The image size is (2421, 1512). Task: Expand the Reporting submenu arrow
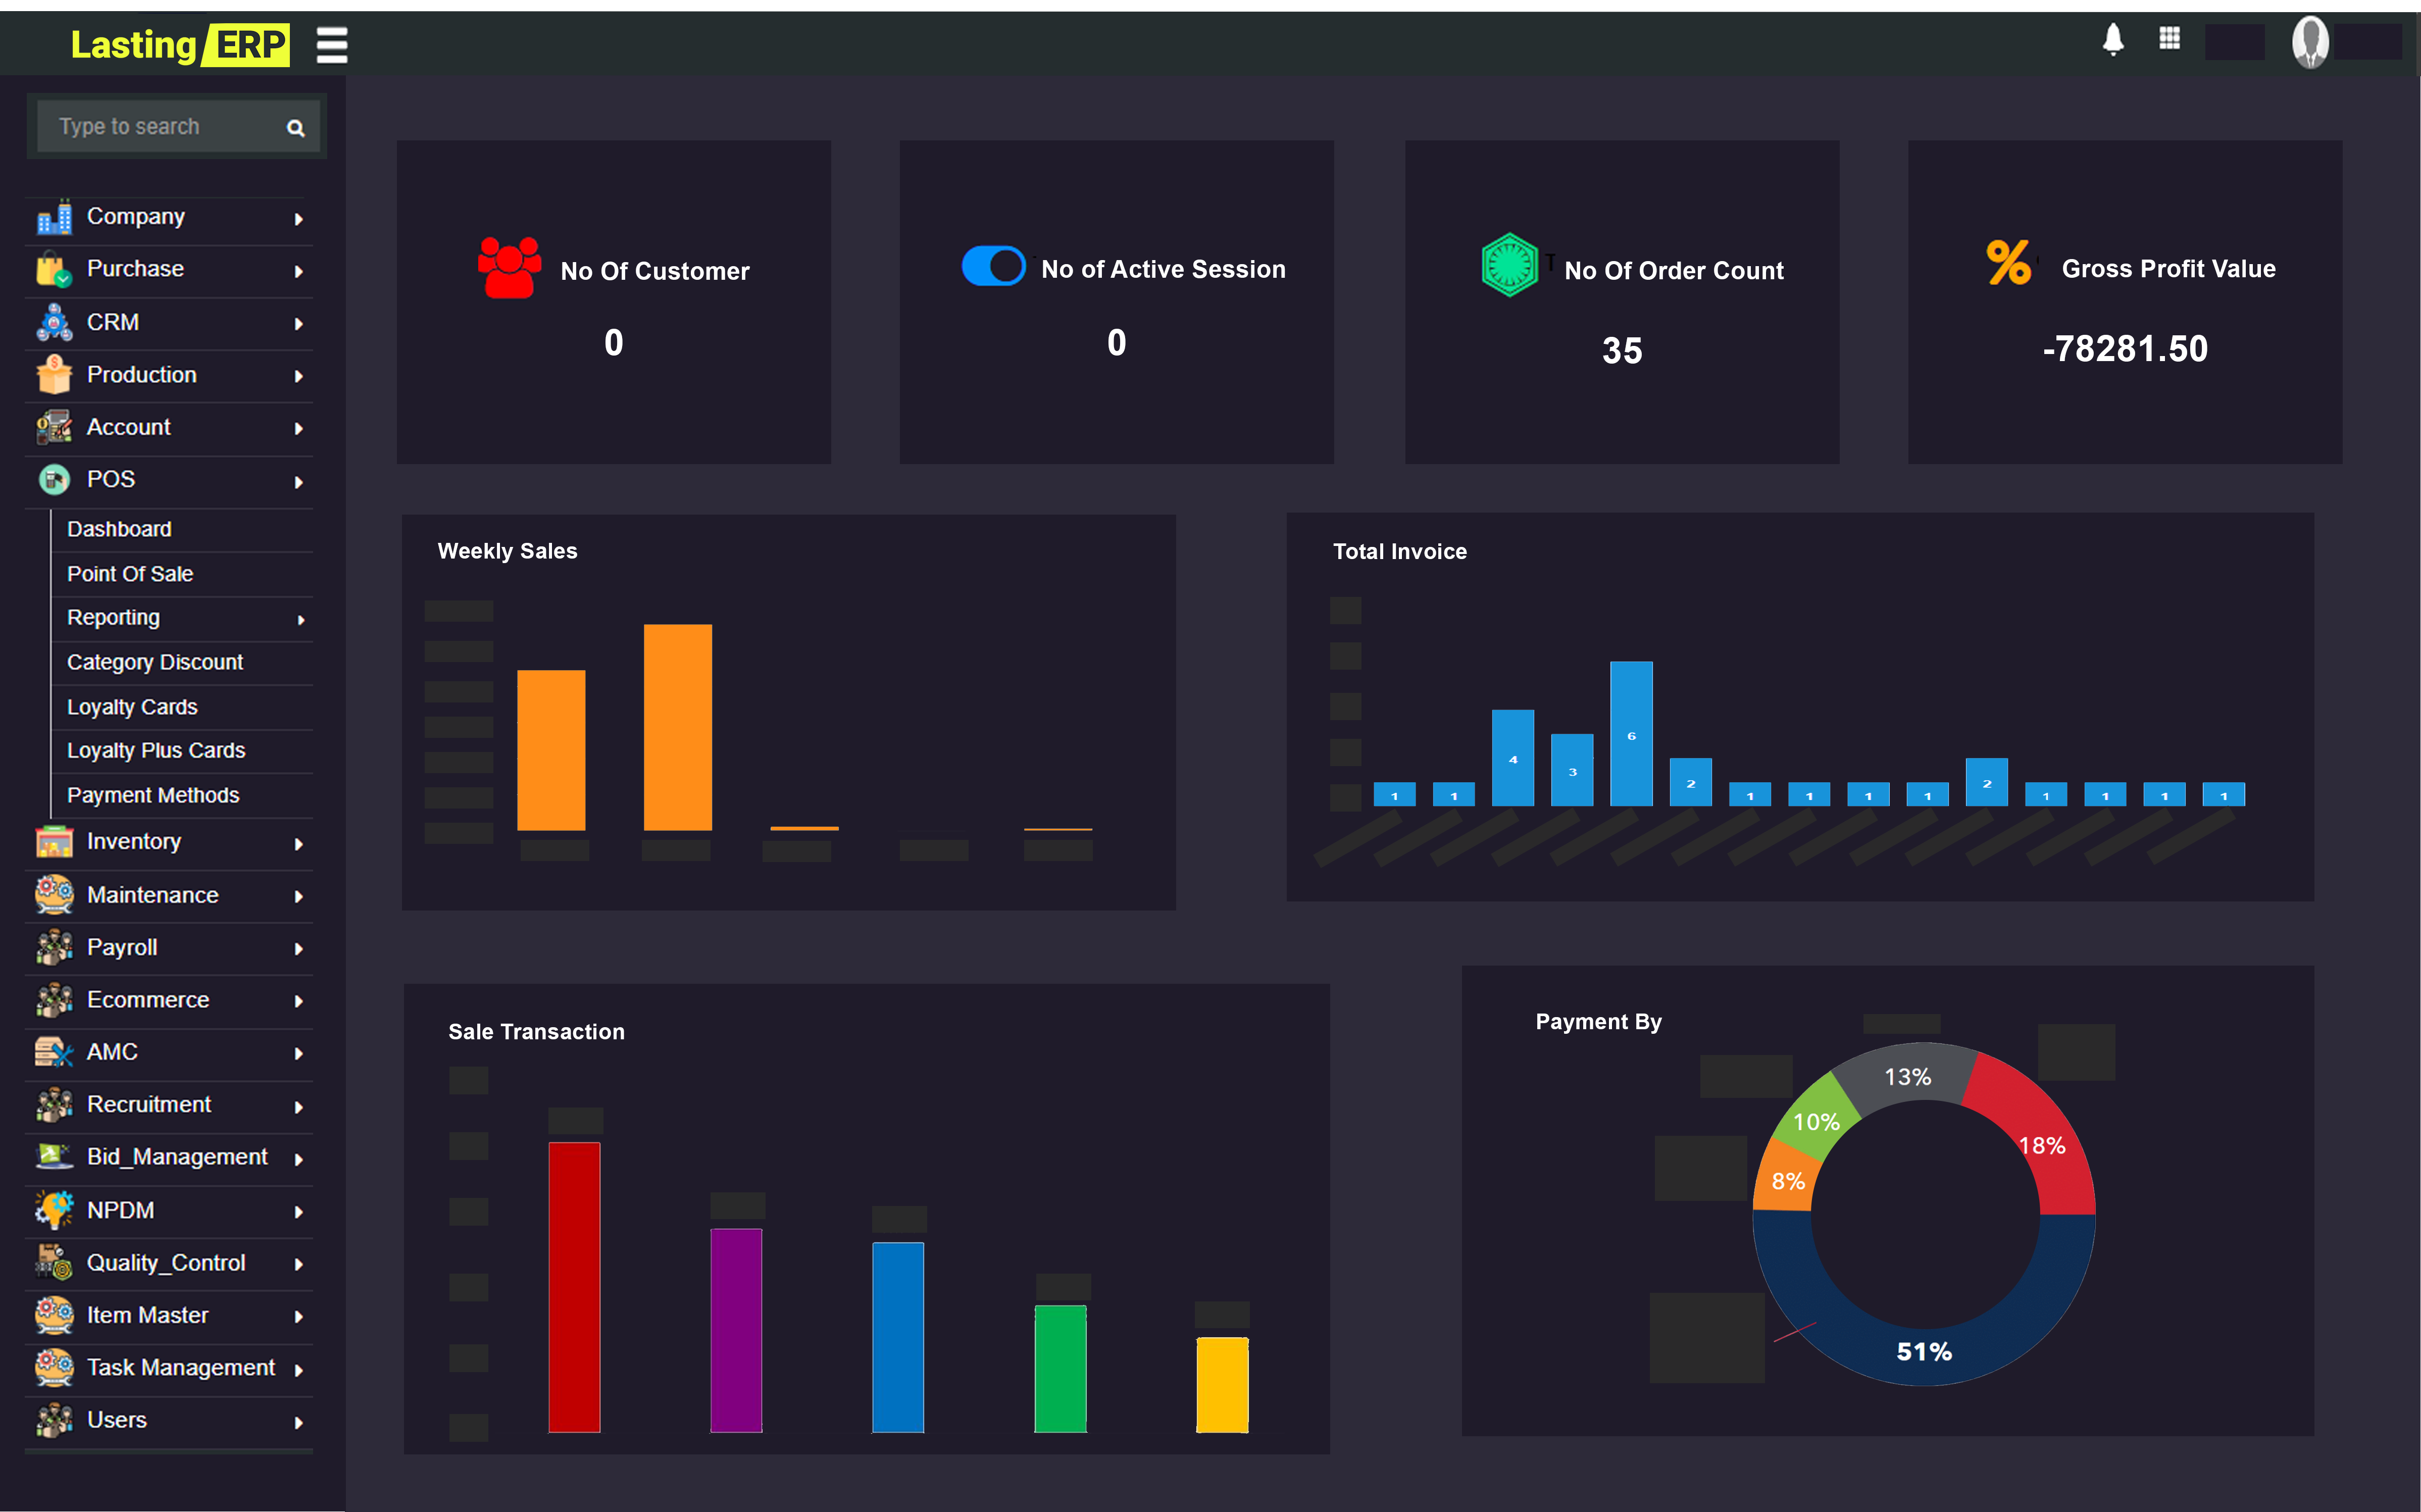300,620
